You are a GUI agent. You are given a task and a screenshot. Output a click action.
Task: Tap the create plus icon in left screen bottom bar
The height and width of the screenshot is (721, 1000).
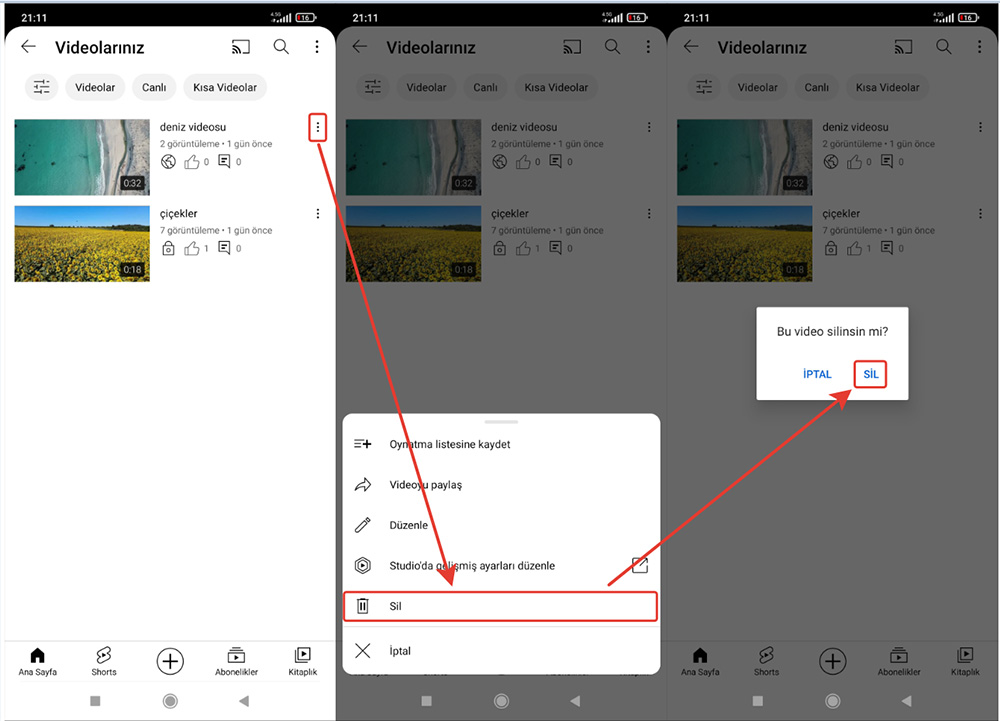point(170,660)
